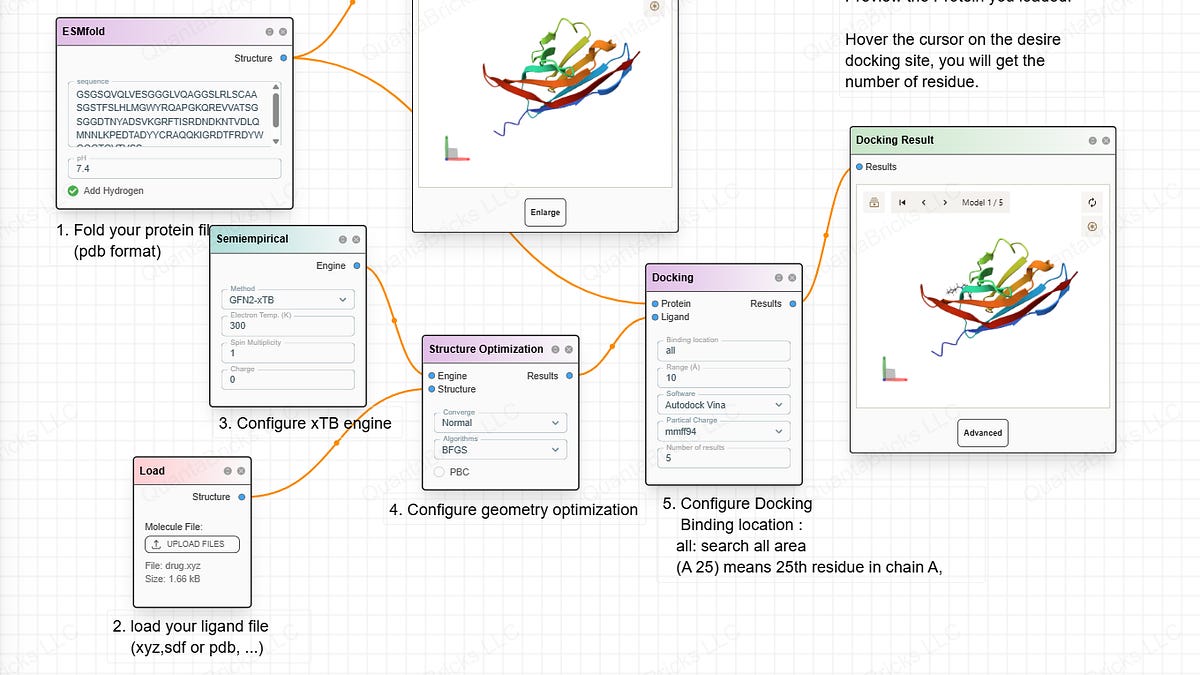1200x675 pixels.
Task: Click the Structure Optimization node title bar
Action: [x=500, y=350]
